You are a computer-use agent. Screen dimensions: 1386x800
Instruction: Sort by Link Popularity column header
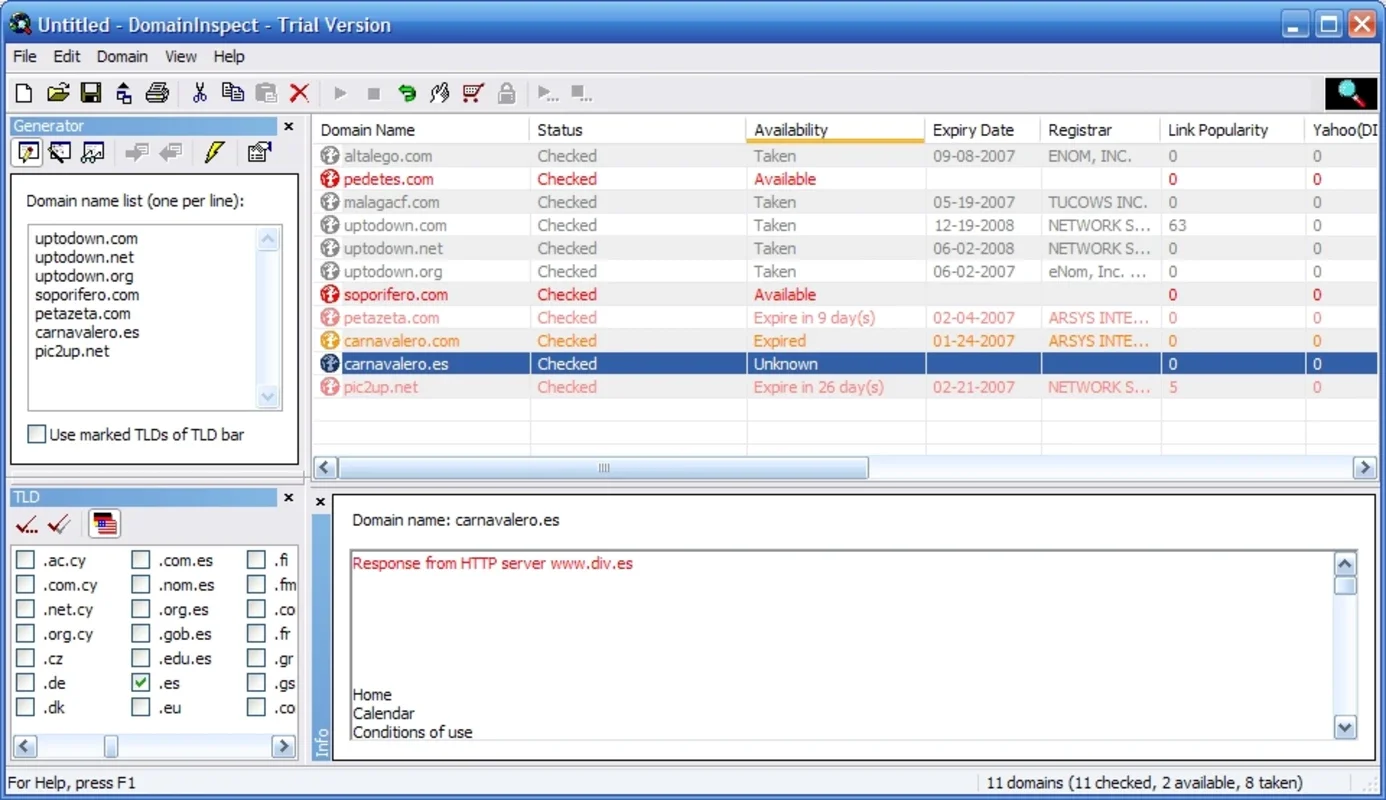(1232, 130)
